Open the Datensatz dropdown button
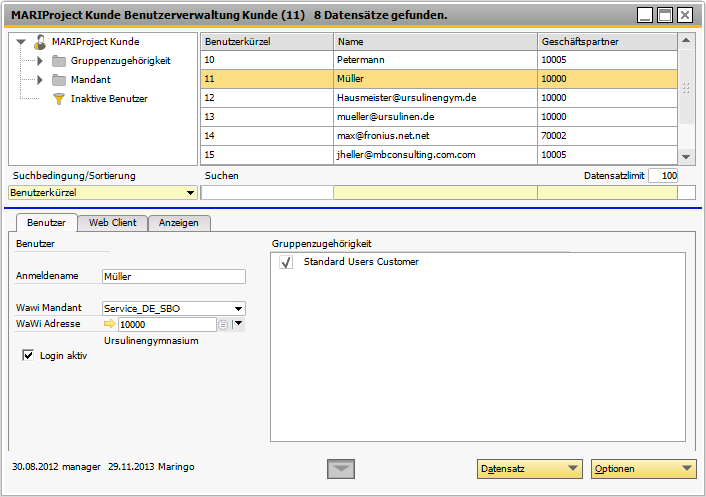The image size is (706, 497). click(530, 469)
